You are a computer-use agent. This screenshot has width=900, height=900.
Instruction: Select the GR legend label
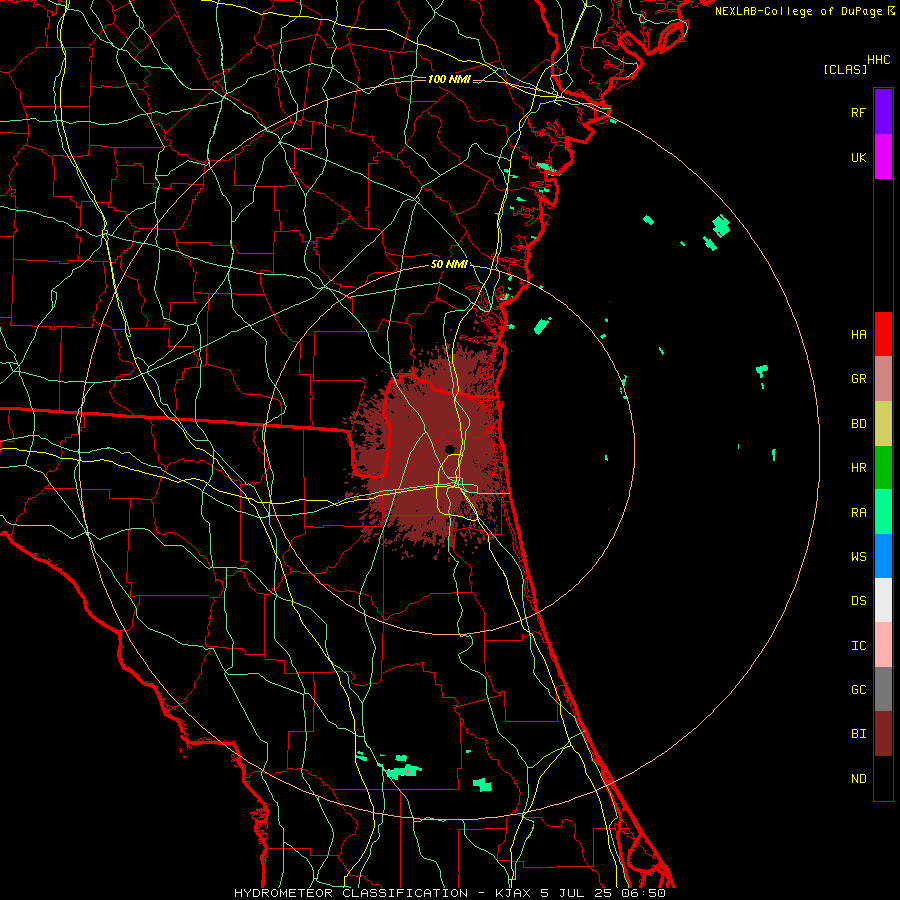coord(858,379)
